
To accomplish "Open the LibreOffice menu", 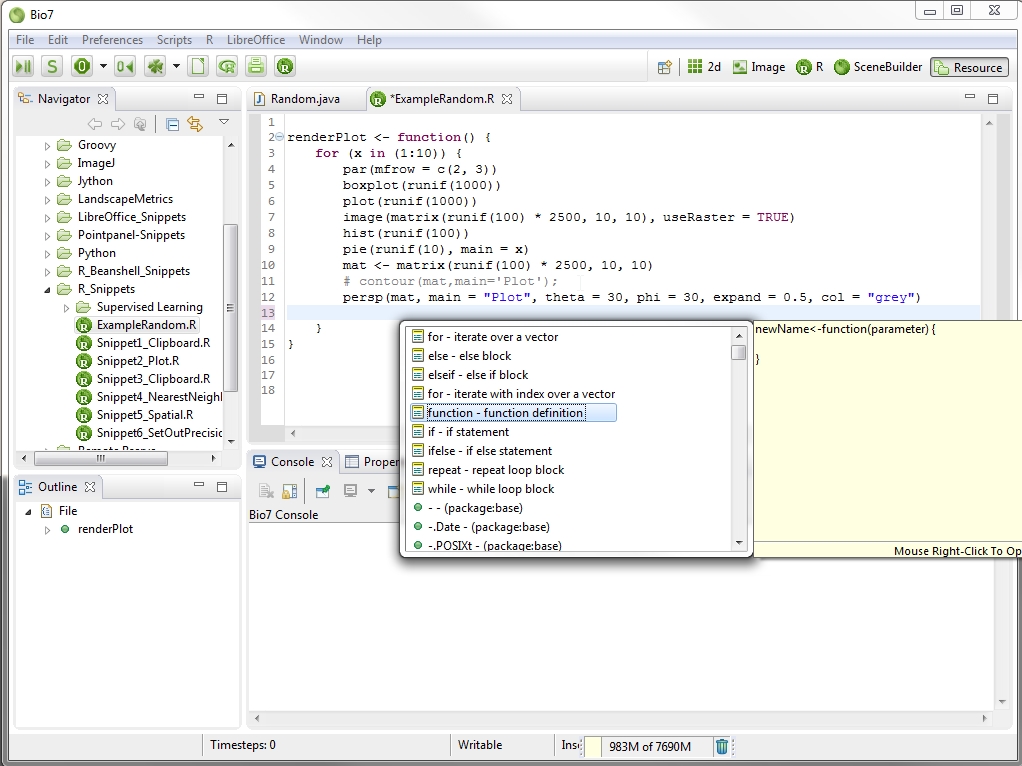I will click(x=256, y=40).
